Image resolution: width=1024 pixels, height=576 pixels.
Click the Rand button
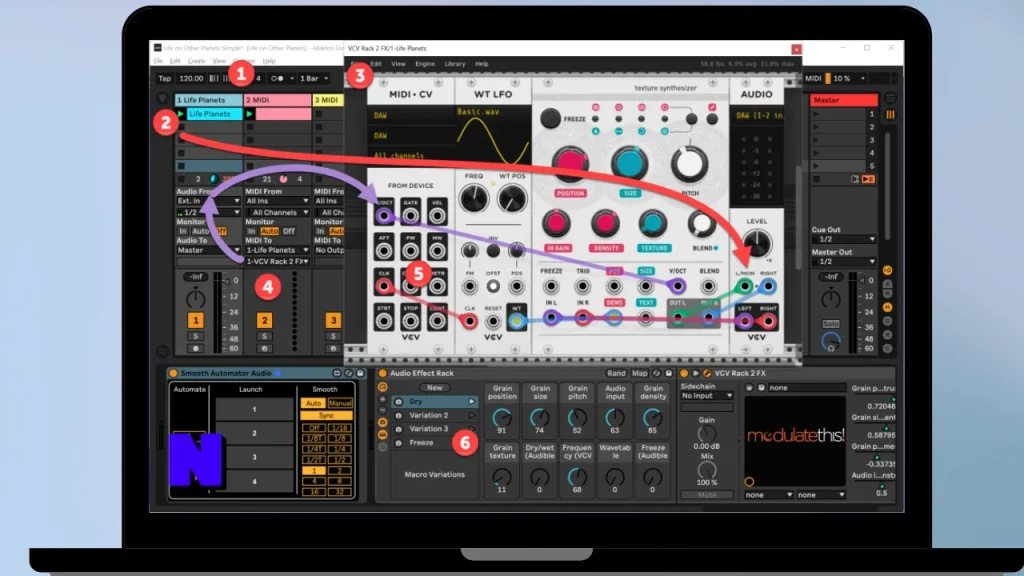point(616,374)
